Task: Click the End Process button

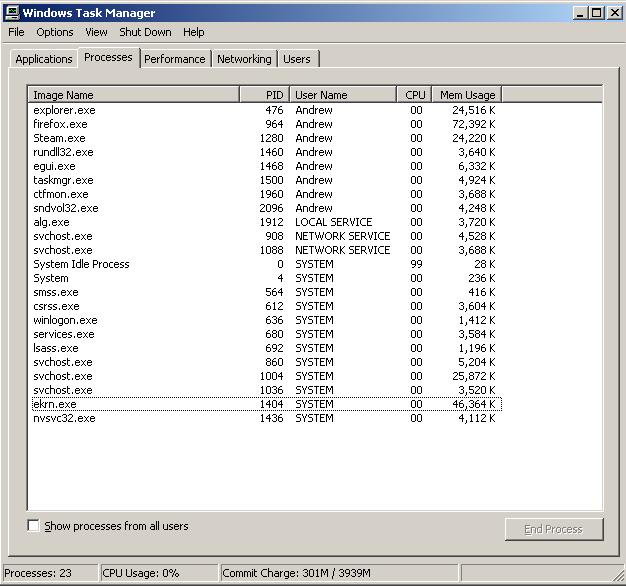Action: point(553,529)
